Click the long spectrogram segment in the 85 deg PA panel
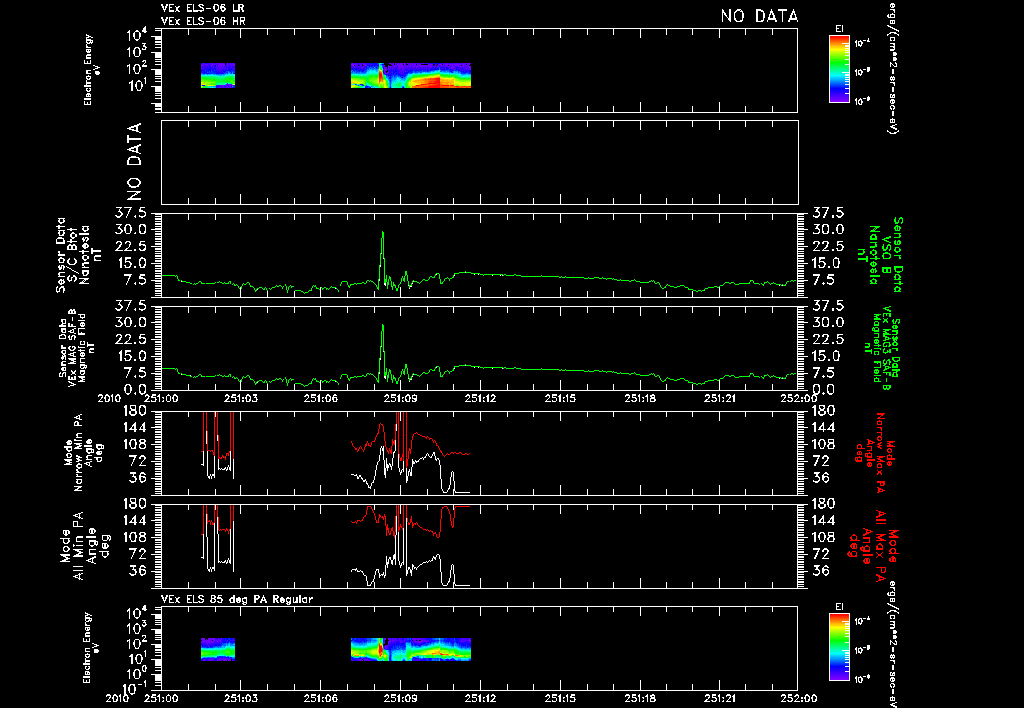The width and height of the screenshot is (1024, 708). click(x=411, y=649)
